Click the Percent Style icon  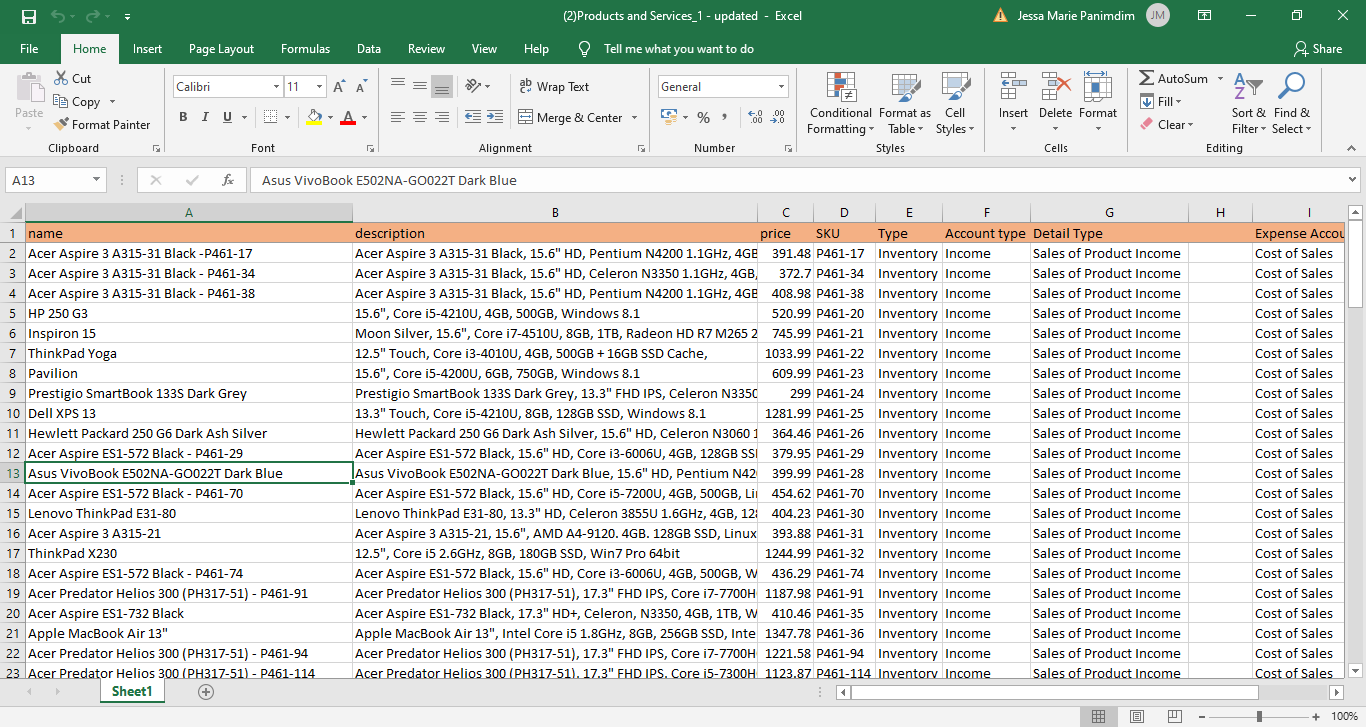(x=703, y=117)
